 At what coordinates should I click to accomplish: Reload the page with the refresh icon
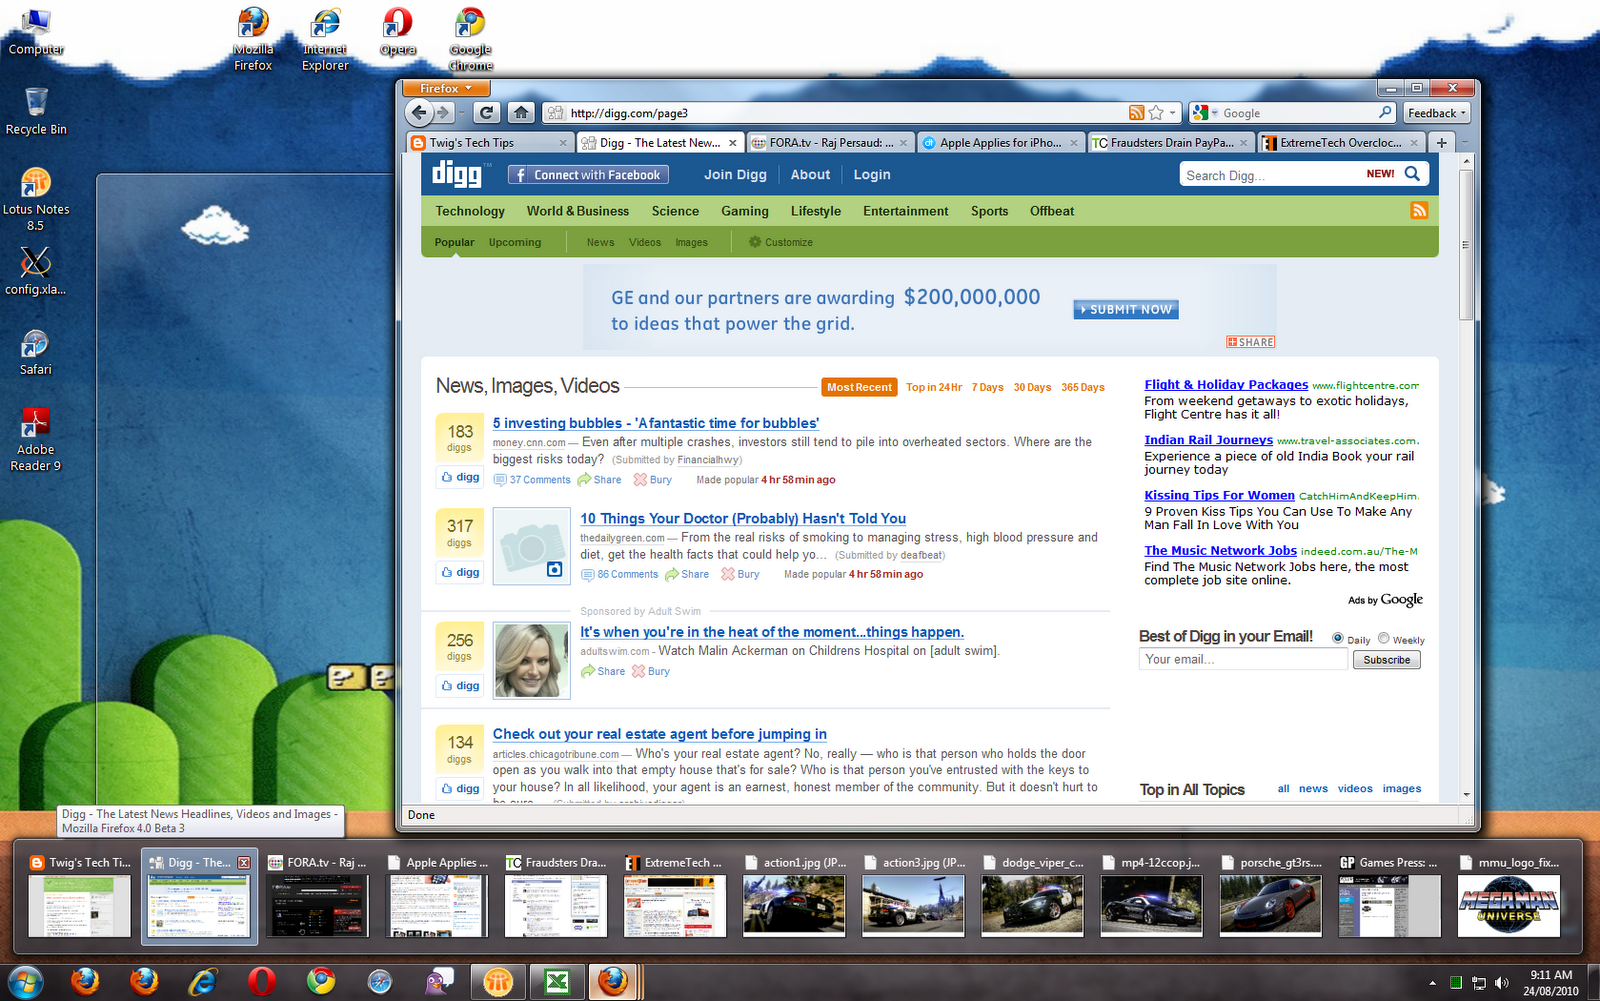(486, 113)
